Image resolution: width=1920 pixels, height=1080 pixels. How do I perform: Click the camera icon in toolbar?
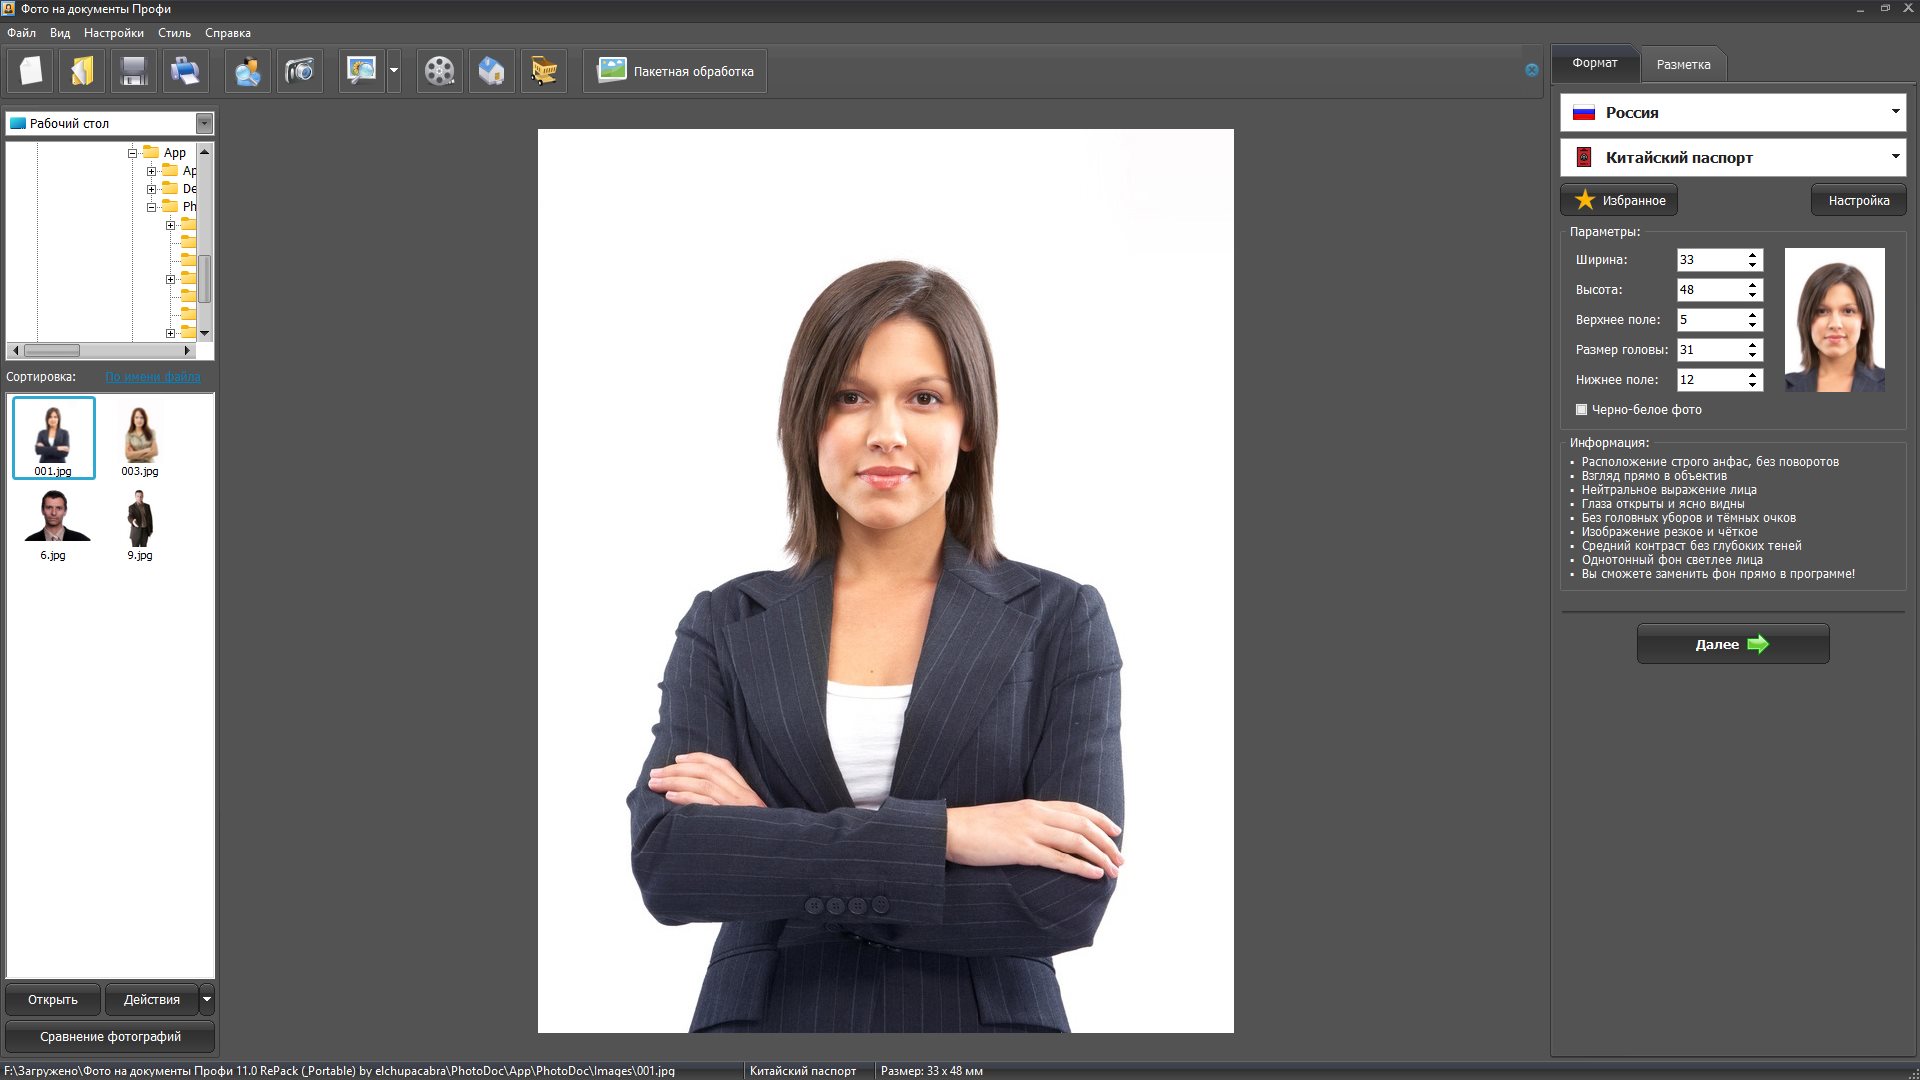tap(299, 71)
